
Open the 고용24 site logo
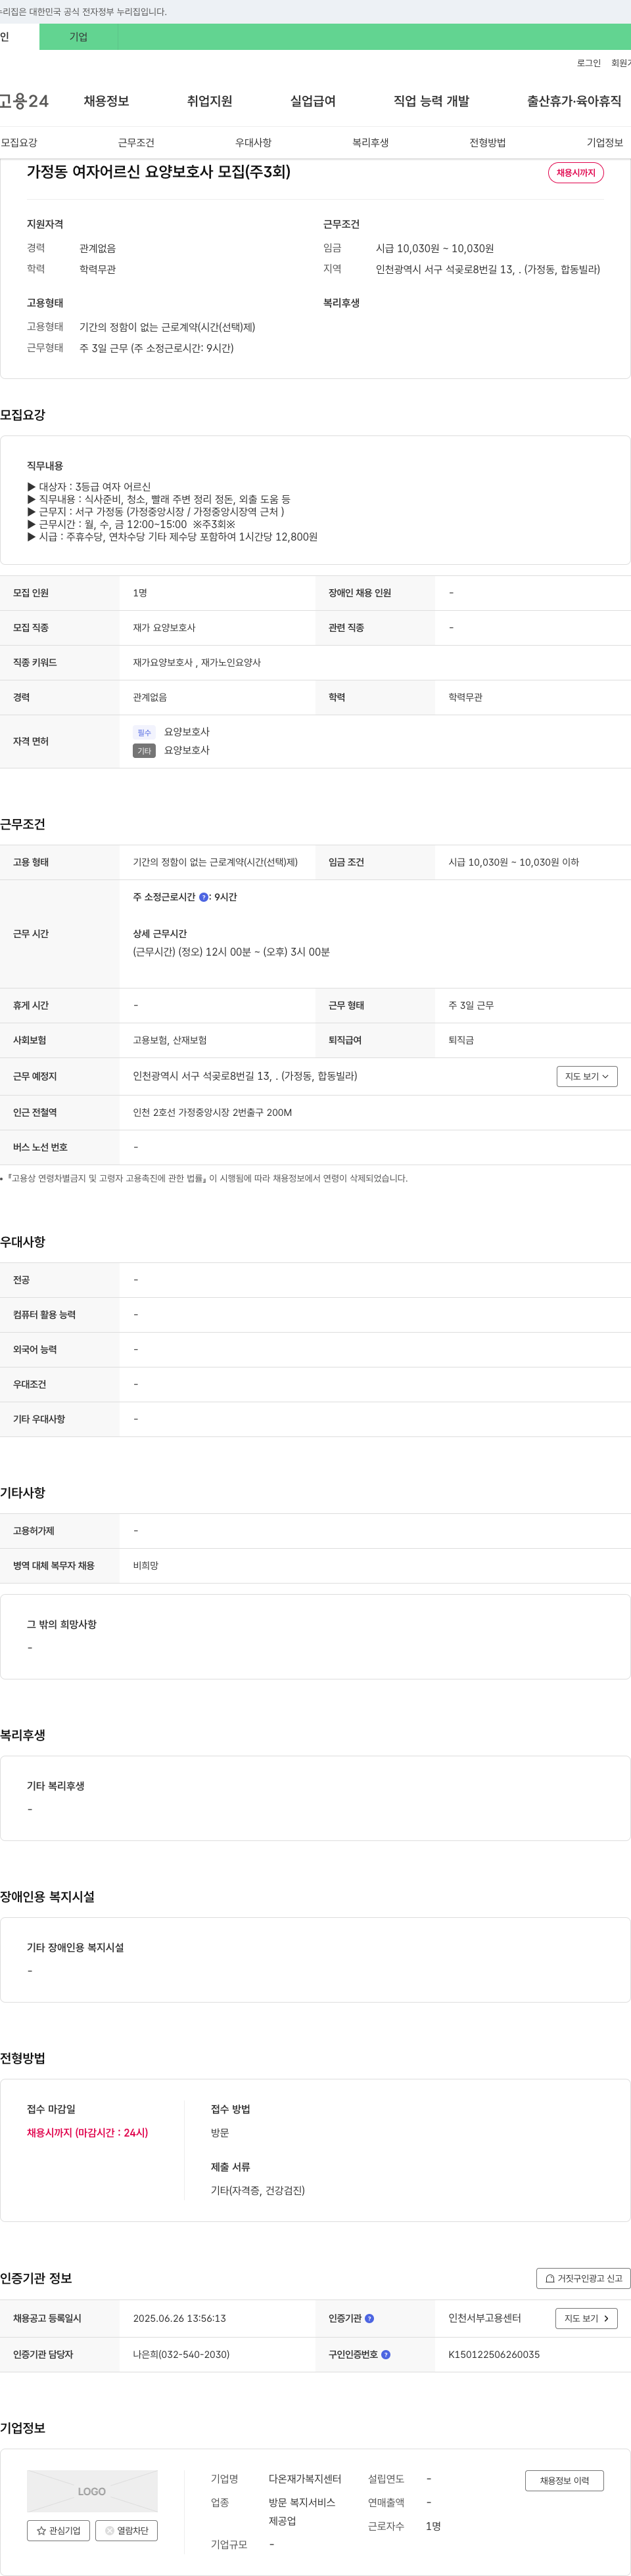(24, 101)
